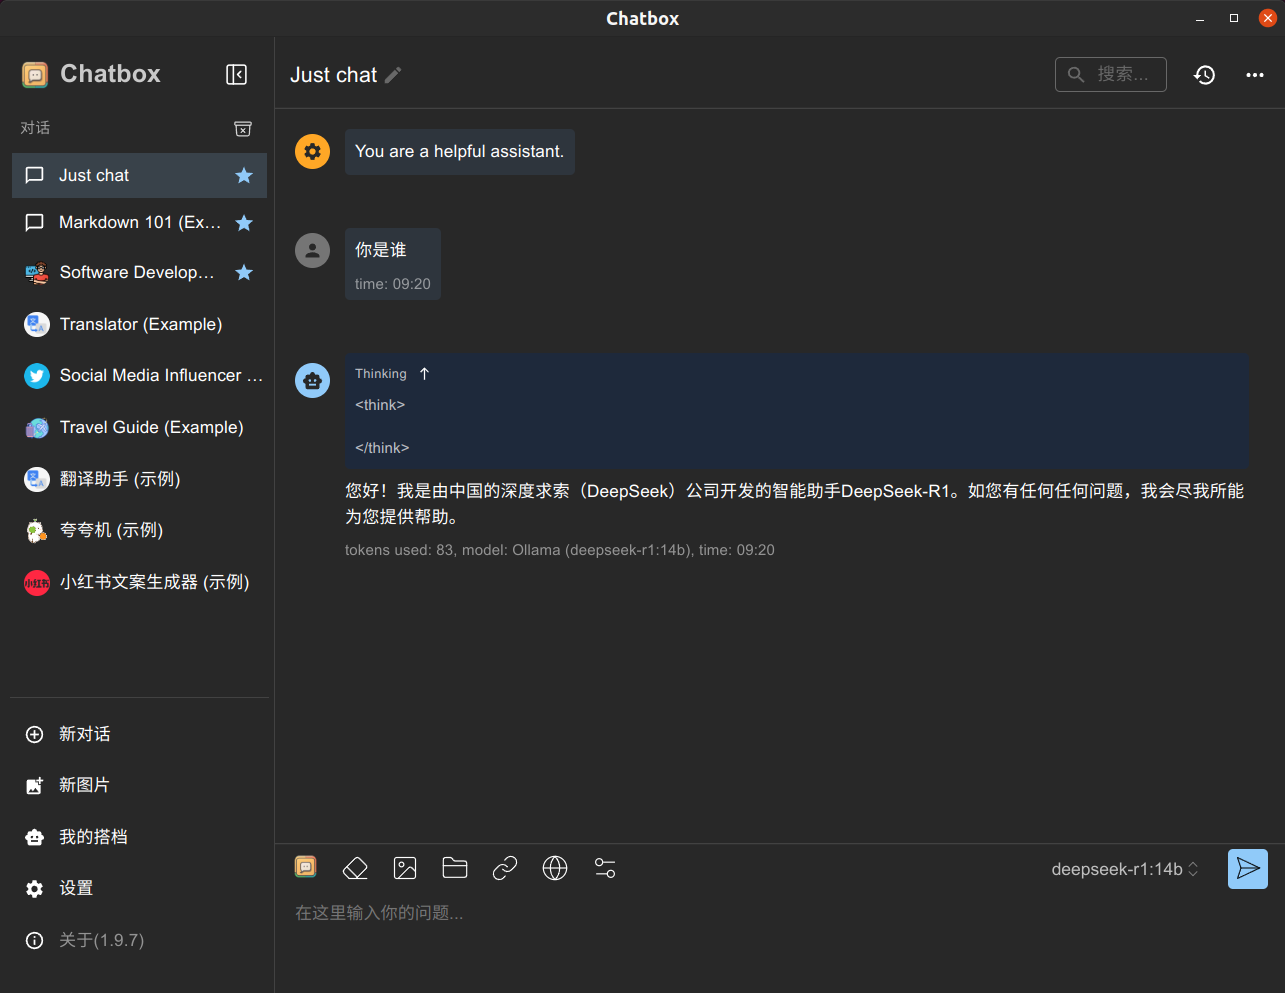
Task: Maximize the Chatbox window
Action: coord(1234,19)
